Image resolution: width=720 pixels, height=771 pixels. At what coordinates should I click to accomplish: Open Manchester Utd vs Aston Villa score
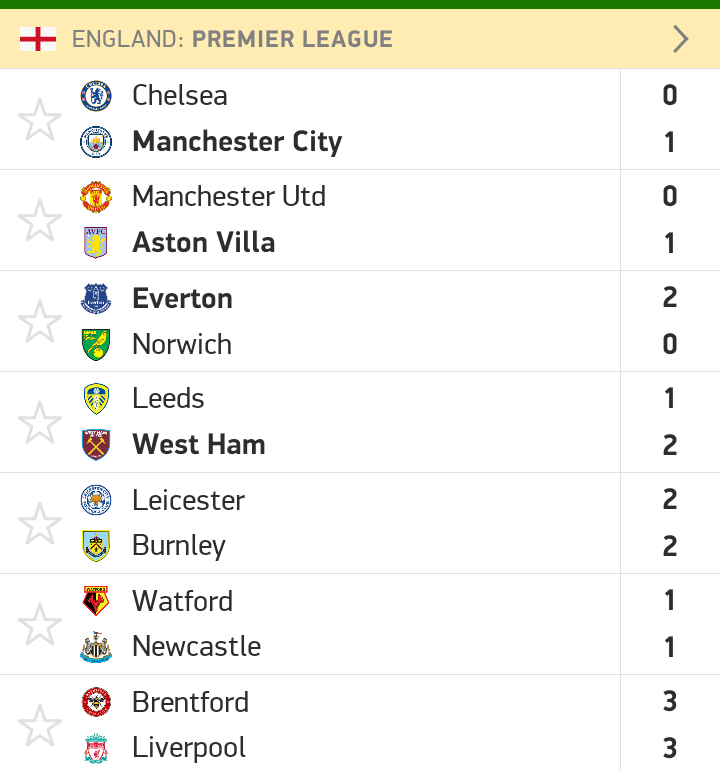[670, 220]
